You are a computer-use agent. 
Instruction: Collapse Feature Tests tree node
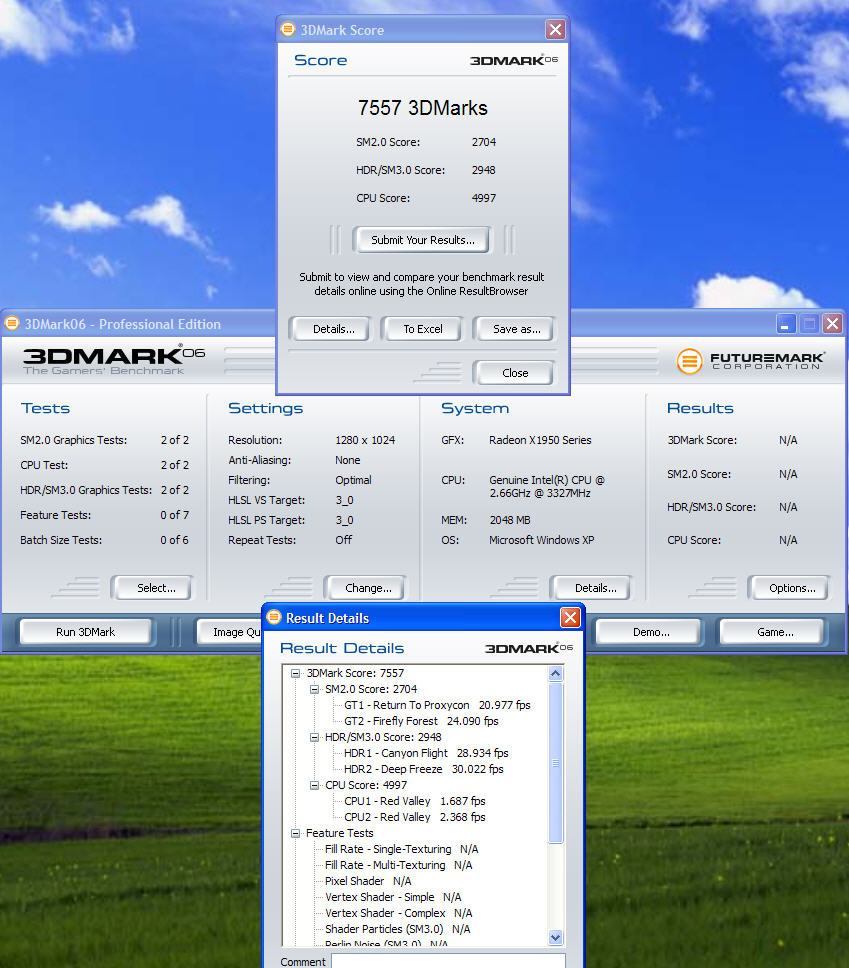[295, 833]
